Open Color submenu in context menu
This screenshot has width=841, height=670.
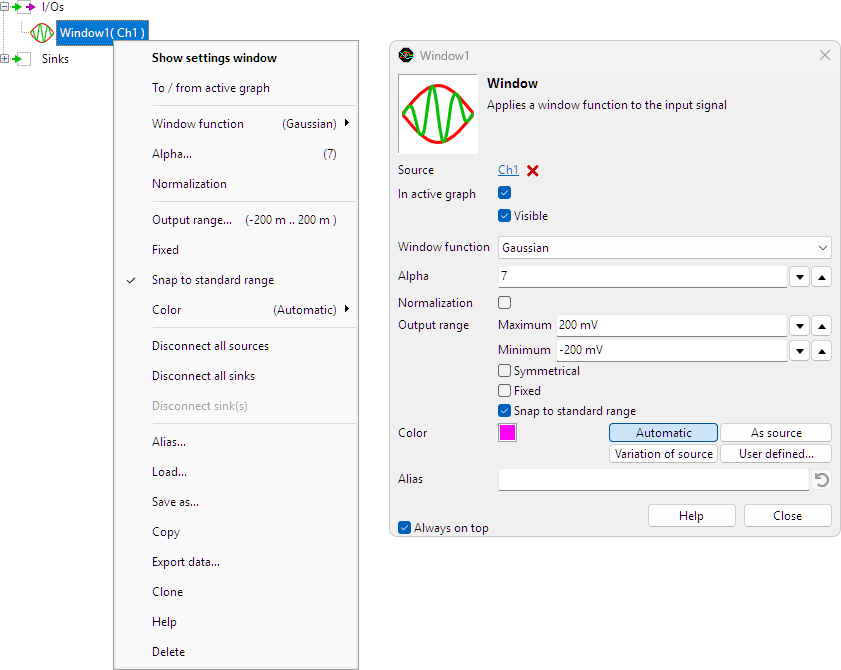(x=236, y=310)
